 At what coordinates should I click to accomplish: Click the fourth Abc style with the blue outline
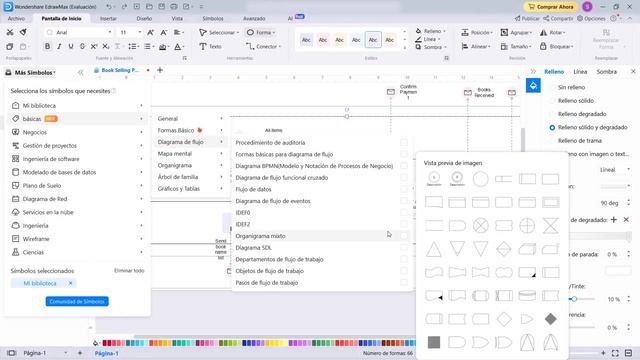373,40
